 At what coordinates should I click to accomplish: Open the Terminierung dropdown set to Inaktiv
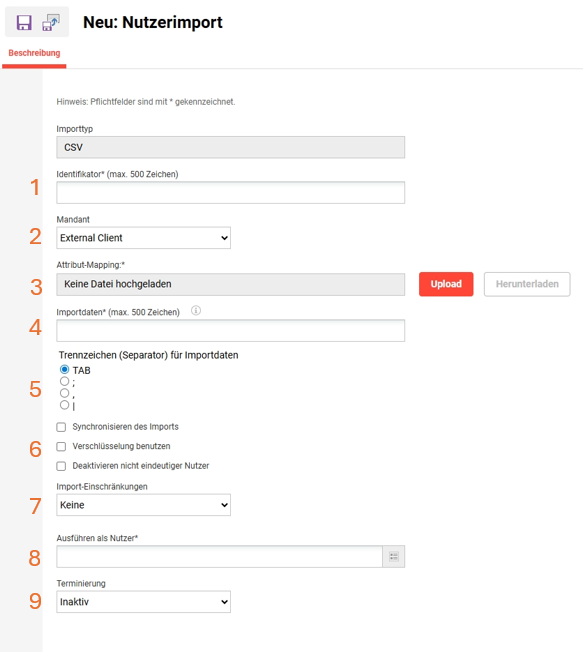click(143, 602)
